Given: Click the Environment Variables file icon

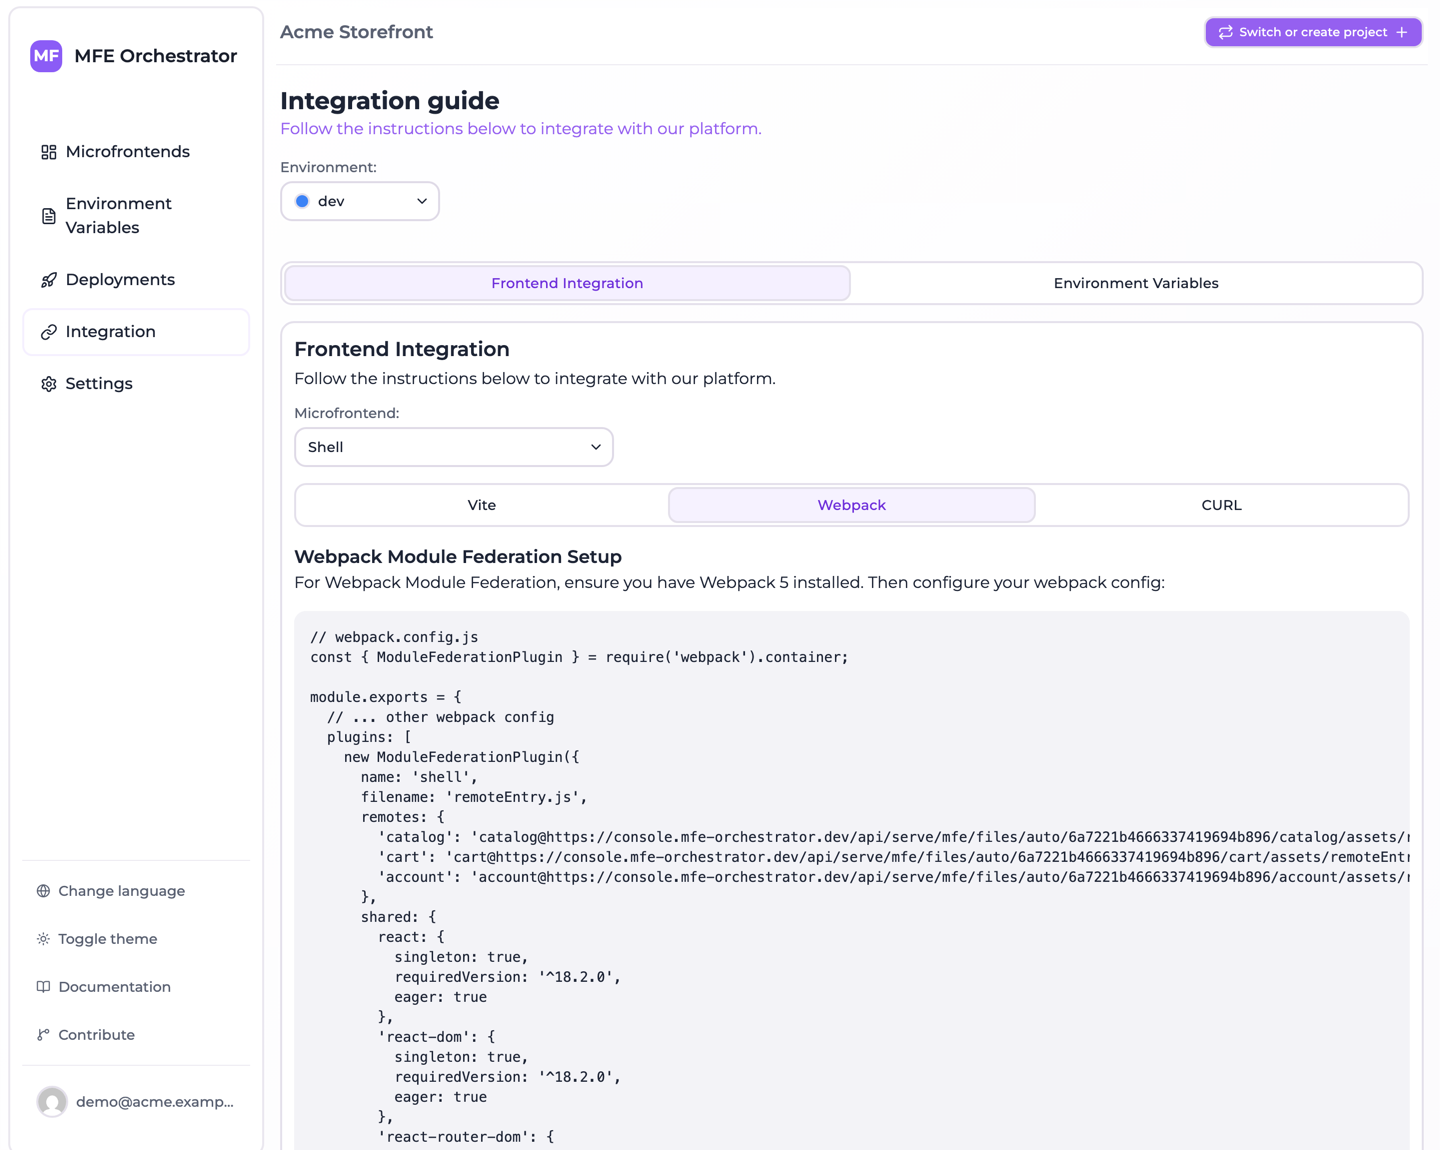Looking at the screenshot, I should (48, 216).
